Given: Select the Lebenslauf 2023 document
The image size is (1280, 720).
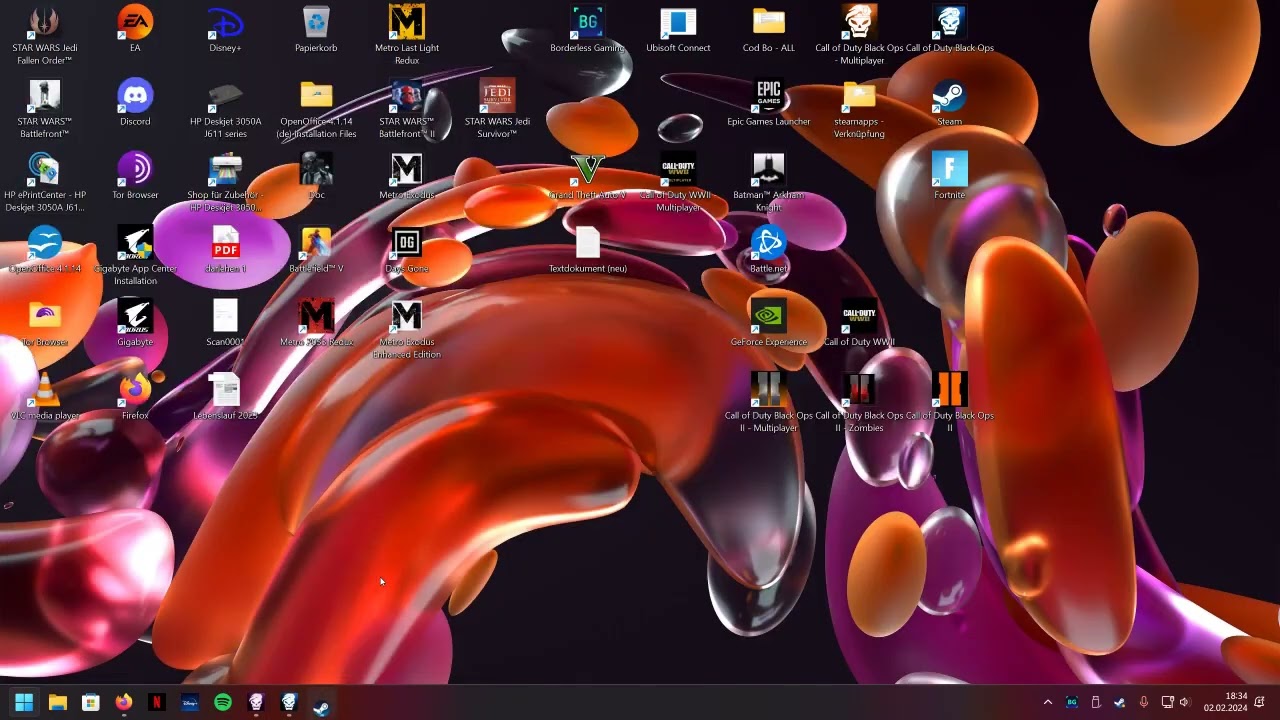Looking at the screenshot, I should point(225,397).
